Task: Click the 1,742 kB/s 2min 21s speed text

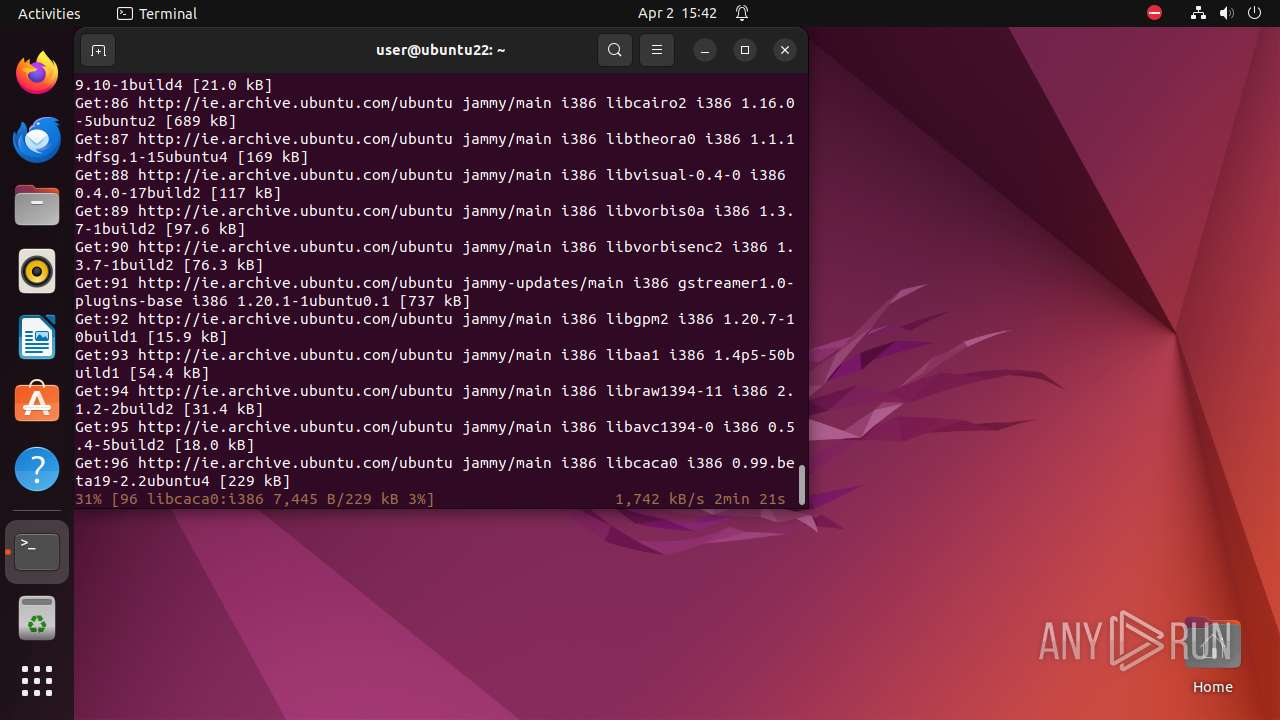Action: click(700, 499)
